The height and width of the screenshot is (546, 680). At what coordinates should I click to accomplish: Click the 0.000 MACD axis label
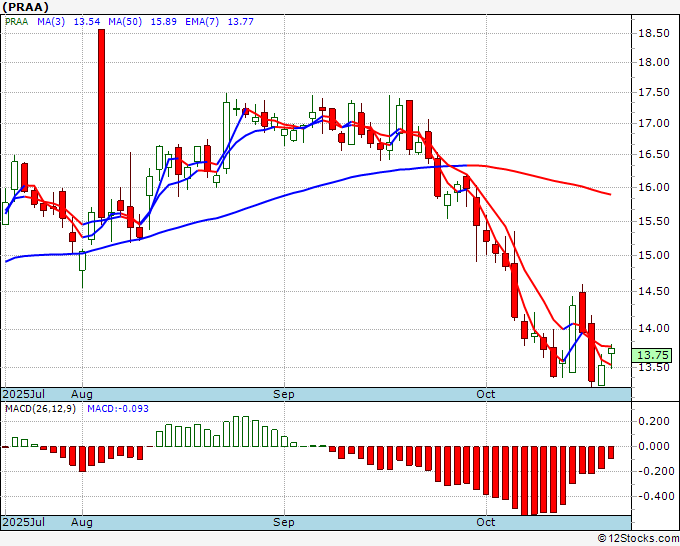[654, 446]
